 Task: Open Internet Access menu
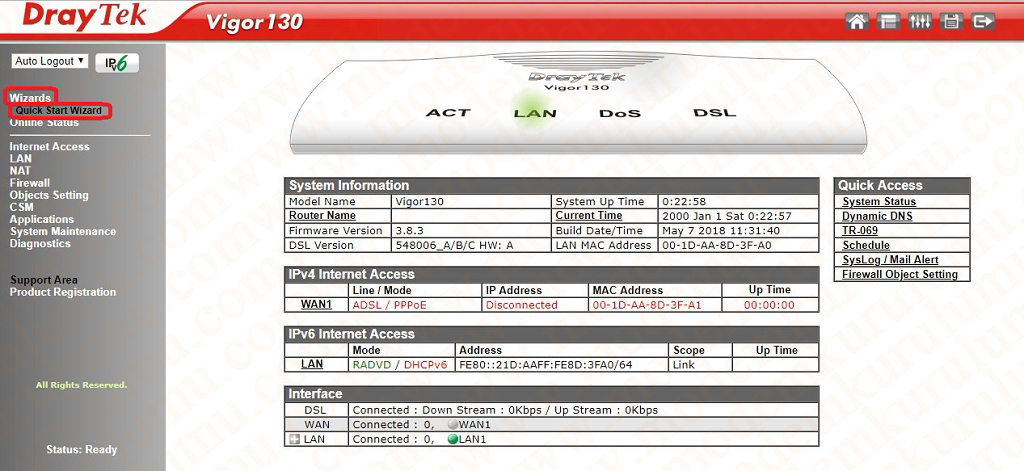click(x=50, y=147)
